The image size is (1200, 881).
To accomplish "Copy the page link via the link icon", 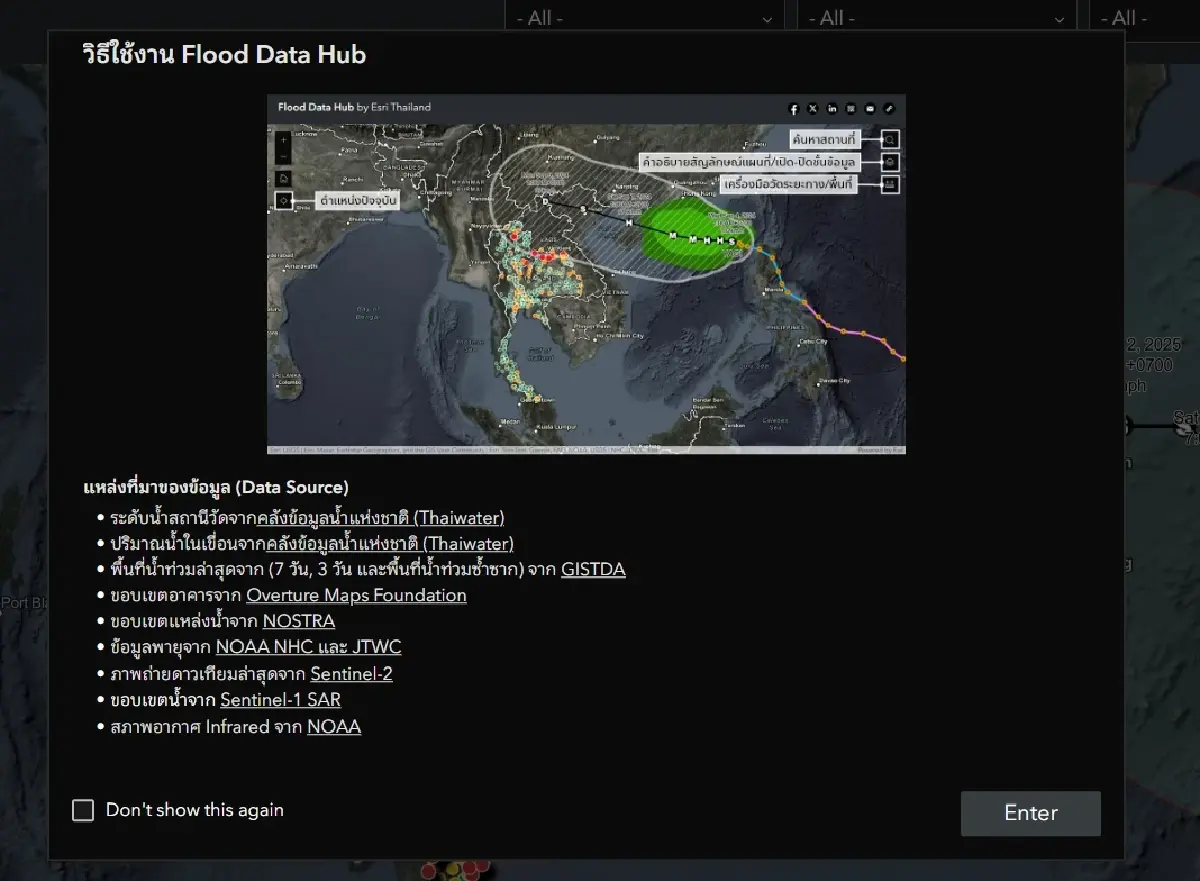I will 889,109.
